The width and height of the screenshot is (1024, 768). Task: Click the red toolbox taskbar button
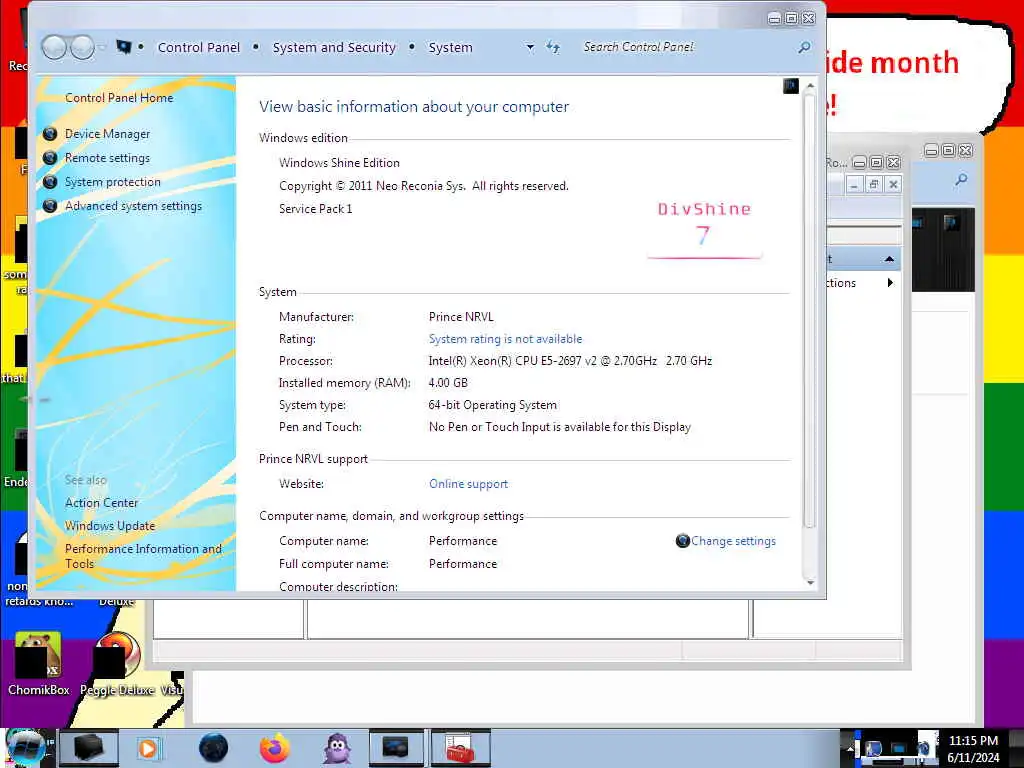459,748
